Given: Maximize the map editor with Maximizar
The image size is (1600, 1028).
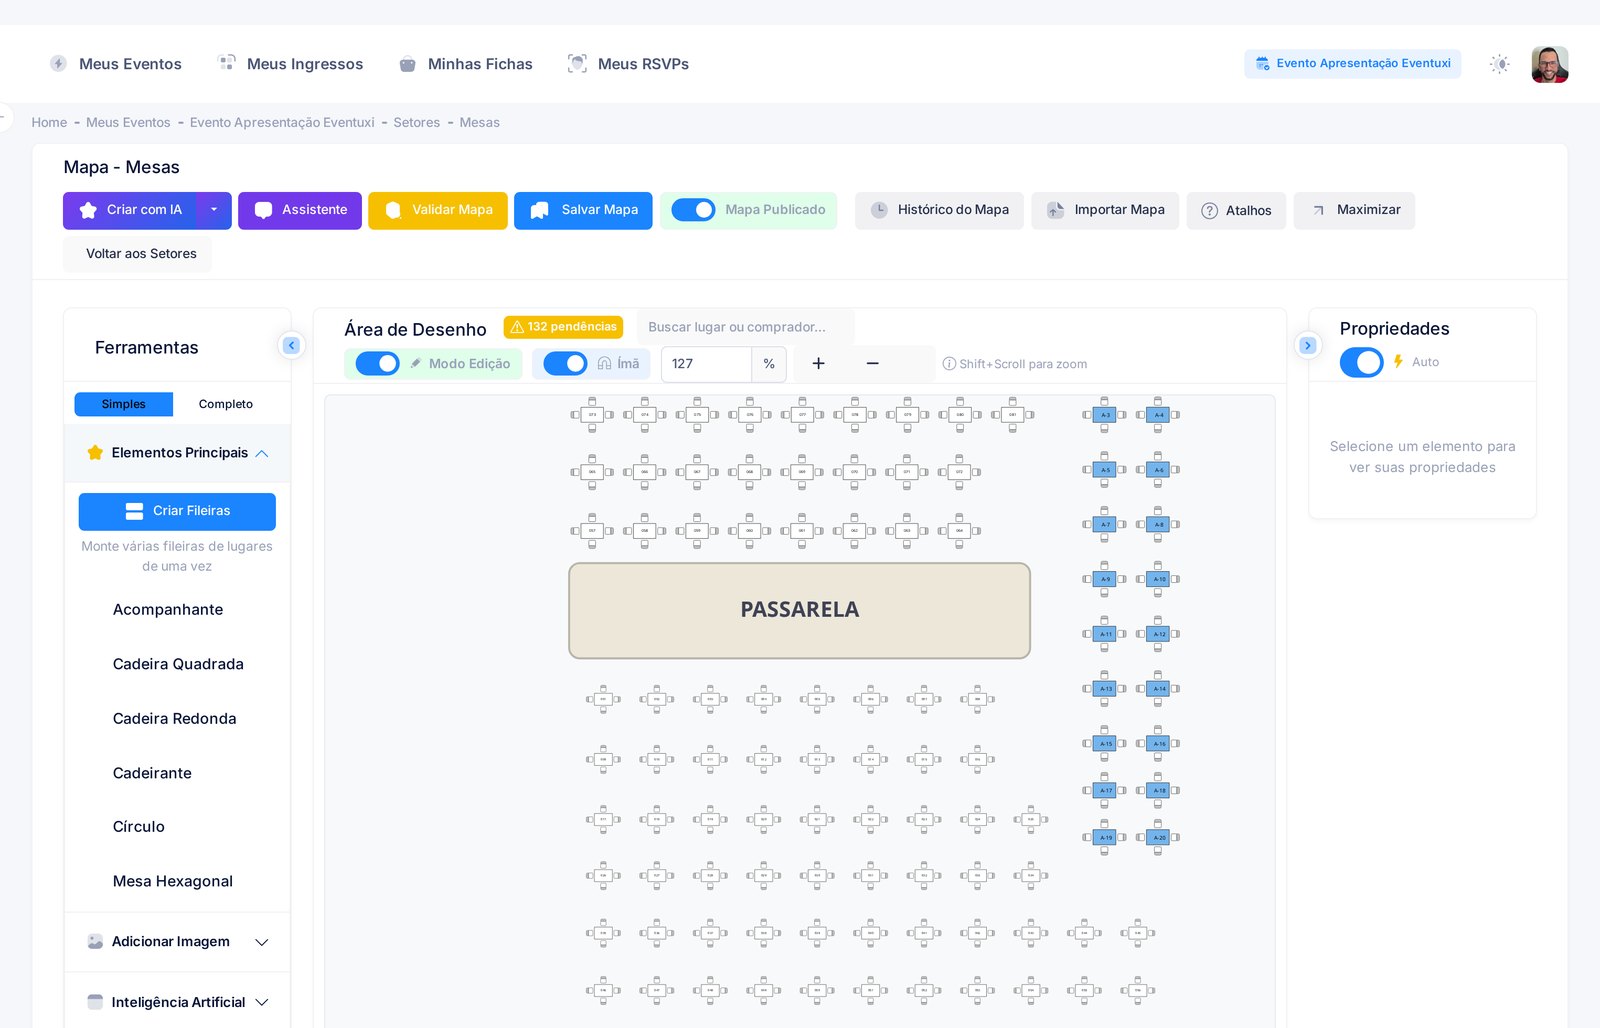Looking at the screenshot, I should [x=1355, y=210].
